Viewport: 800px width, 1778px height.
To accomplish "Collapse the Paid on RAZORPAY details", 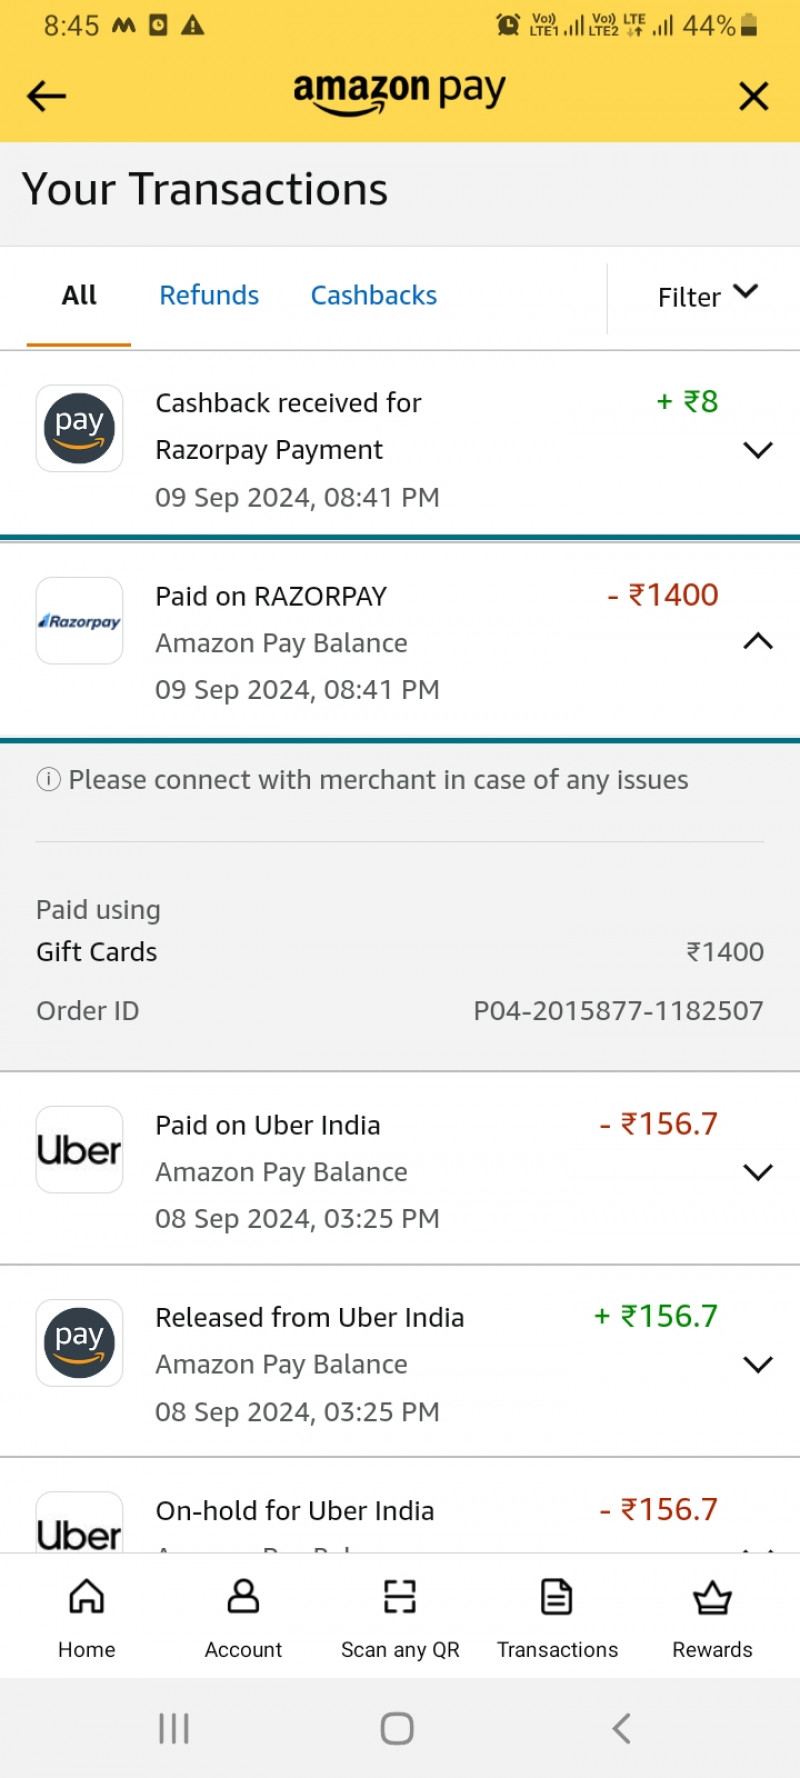I will [x=758, y=641].
